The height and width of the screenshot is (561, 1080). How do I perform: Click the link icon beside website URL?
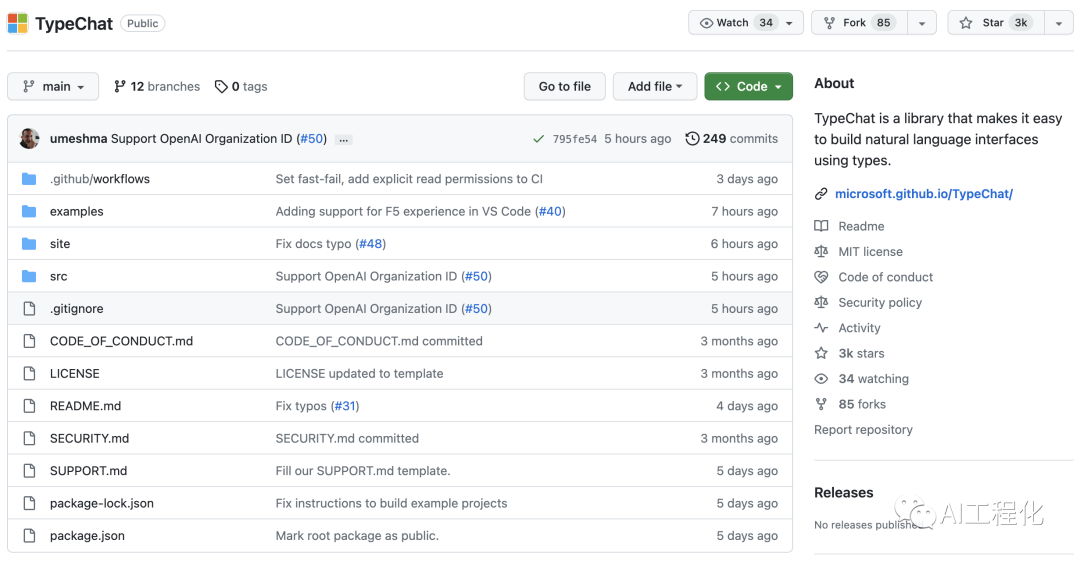point(821,194)
